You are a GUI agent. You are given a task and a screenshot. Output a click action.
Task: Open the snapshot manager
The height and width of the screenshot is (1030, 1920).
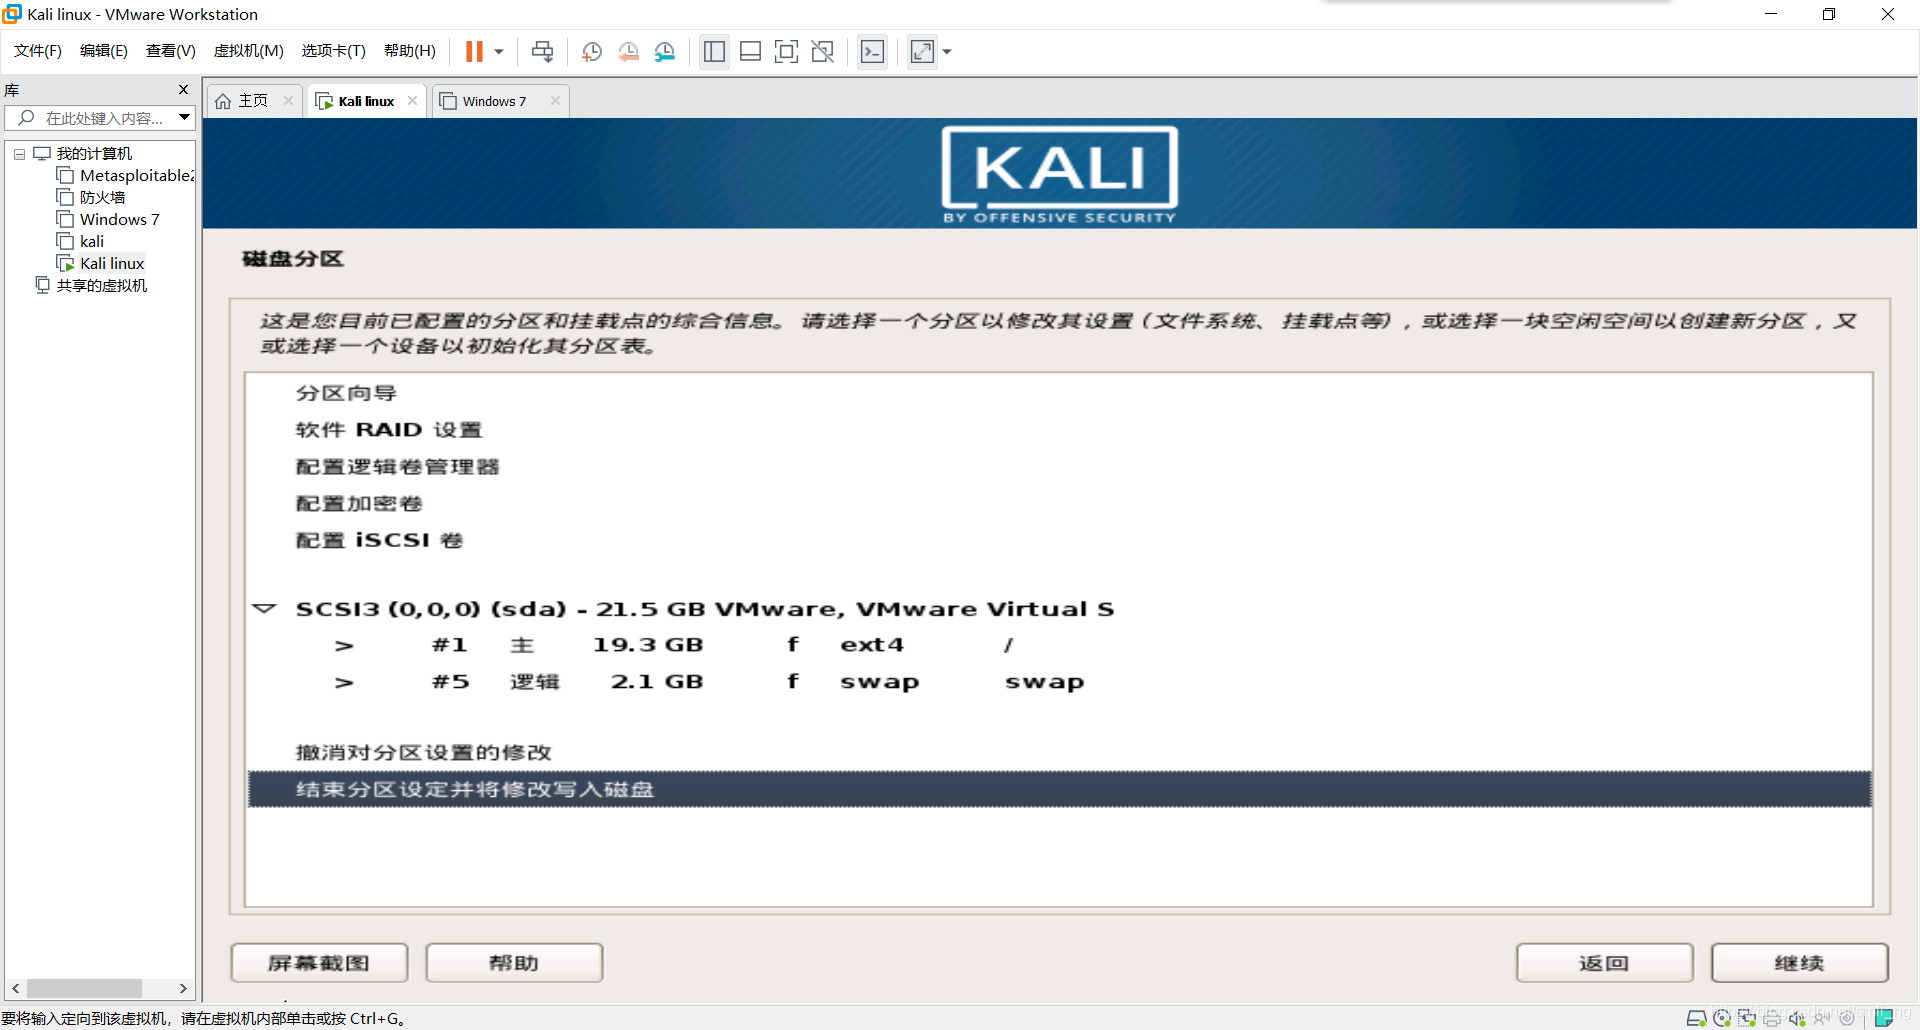click(665, 51)
